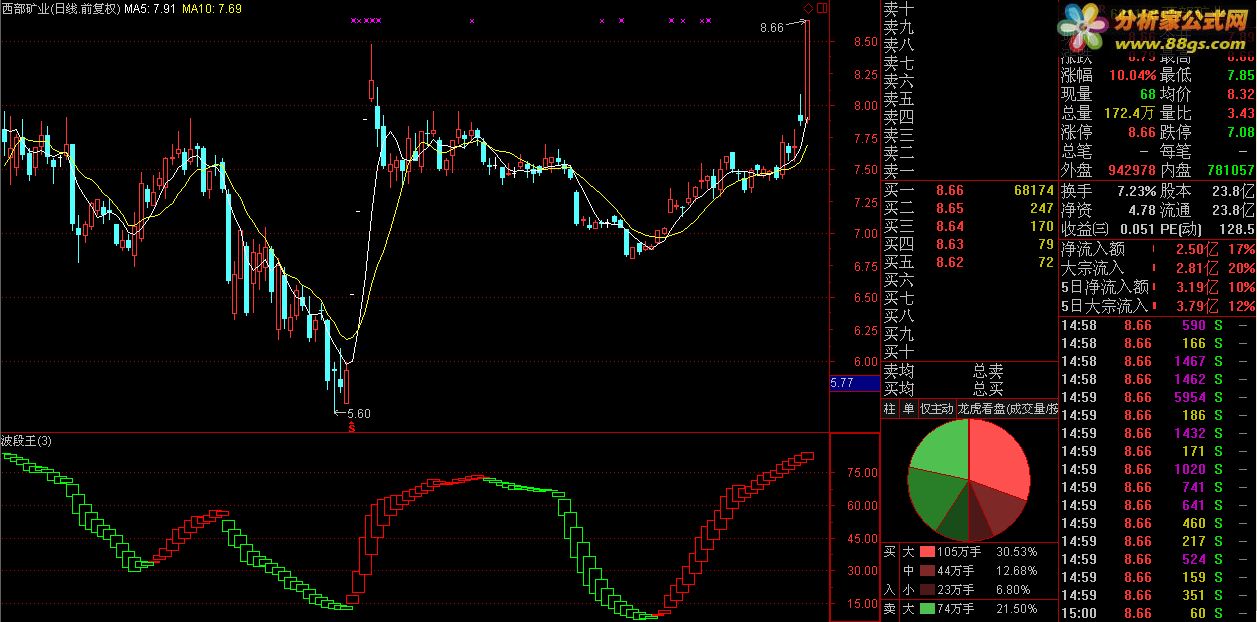
Task: Switch to the 柱 tab
Action: 890,408
